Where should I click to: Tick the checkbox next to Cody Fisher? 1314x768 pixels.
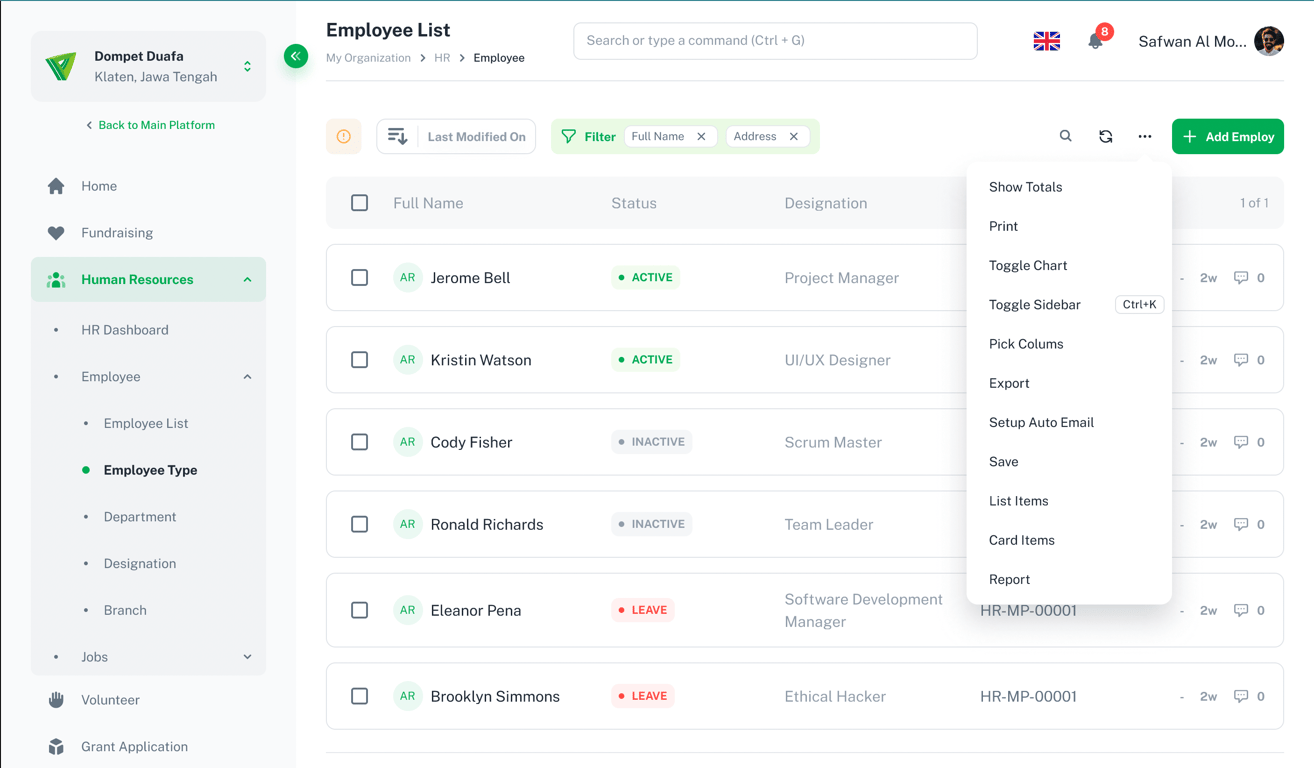359,442
